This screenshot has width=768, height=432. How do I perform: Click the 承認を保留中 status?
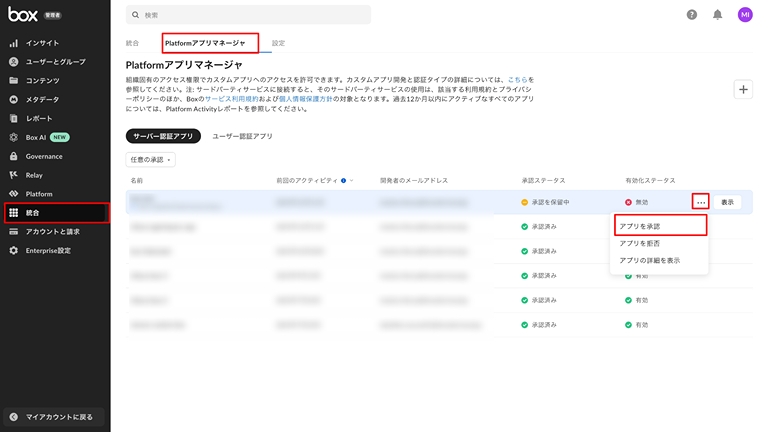[x=545, y=202]
